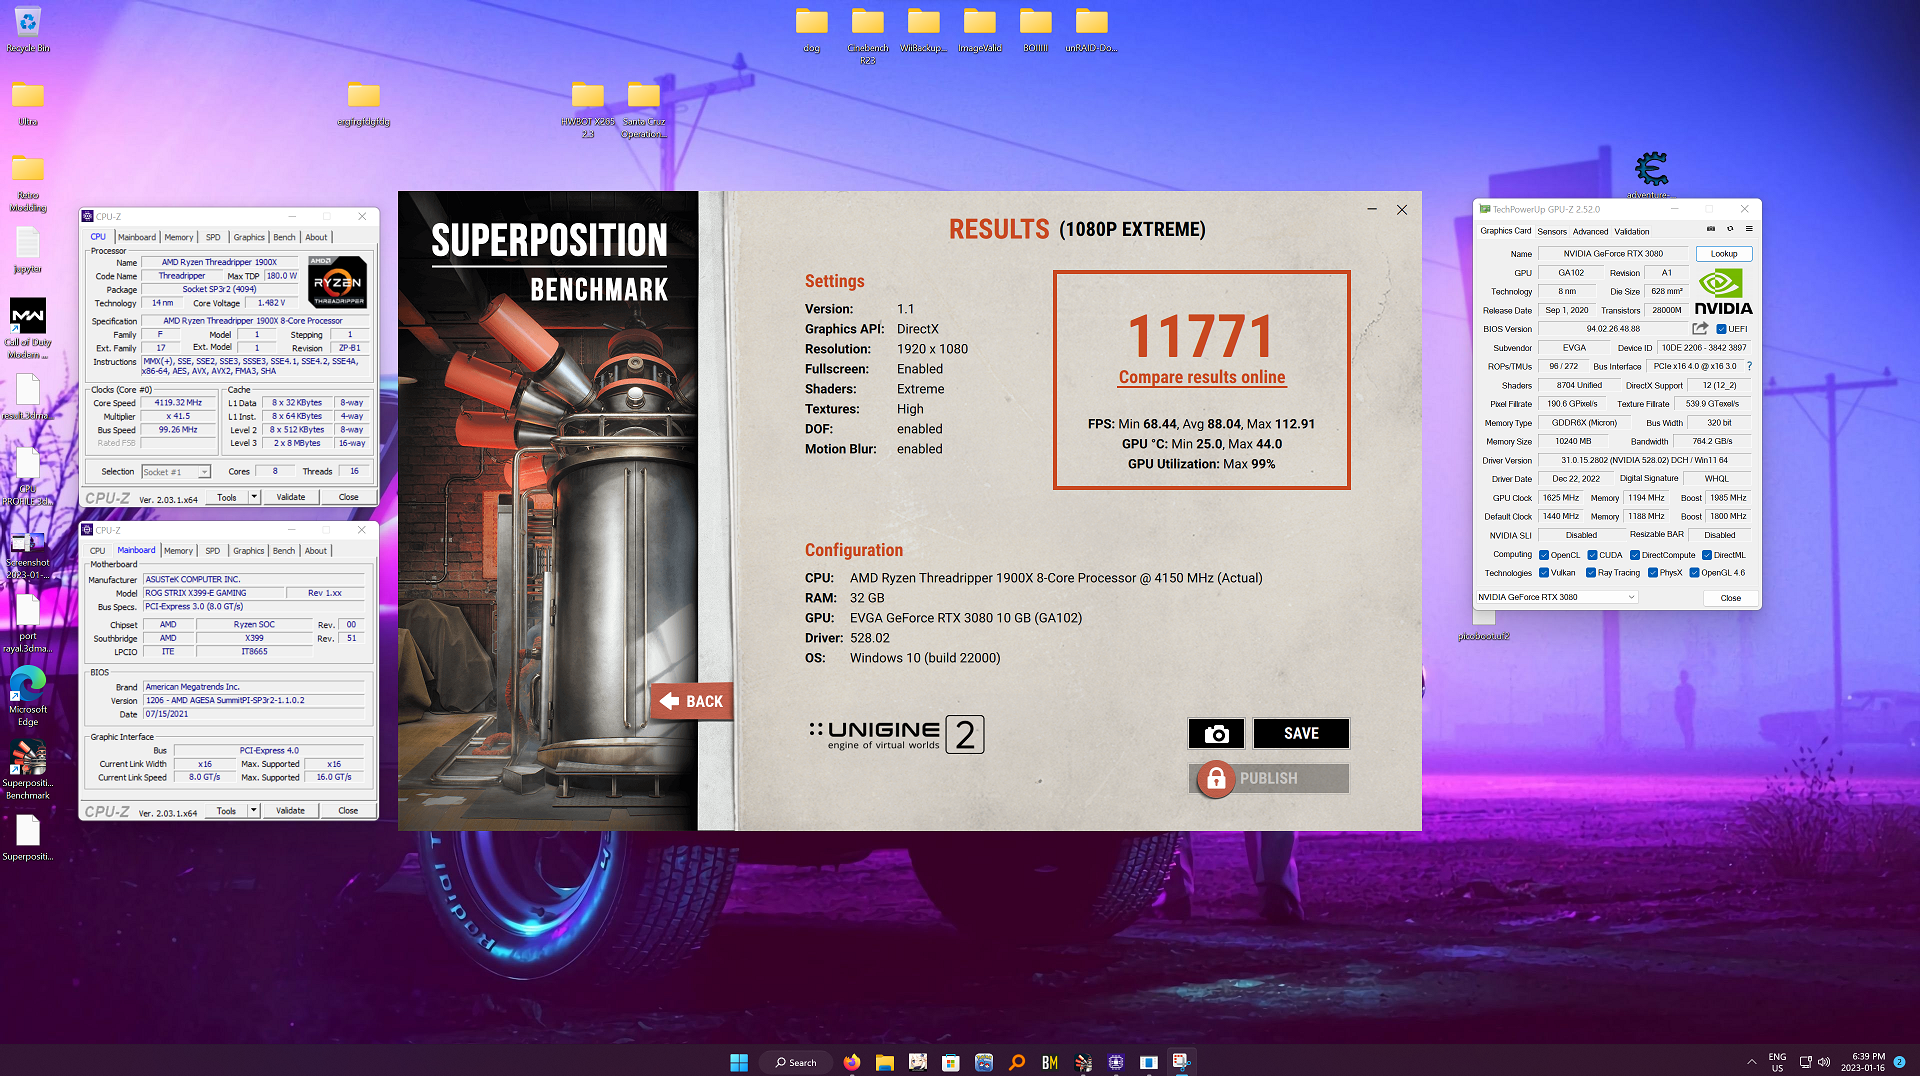
Task: Take a screenshot with Superposition's camera button
Action: click(1216, 733)
